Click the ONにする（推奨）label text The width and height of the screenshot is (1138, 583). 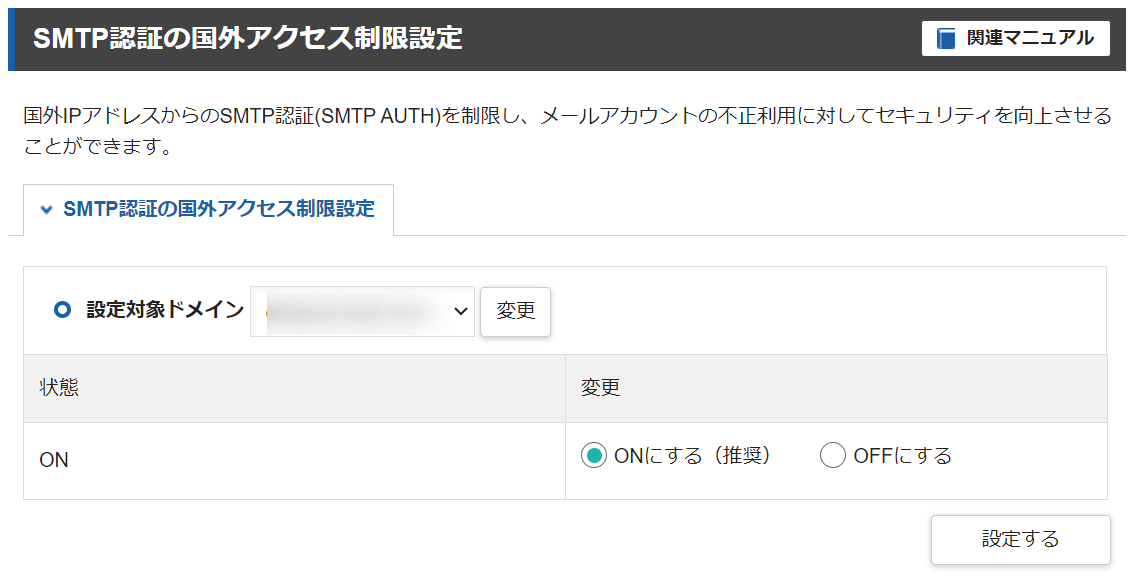[692, 455]
